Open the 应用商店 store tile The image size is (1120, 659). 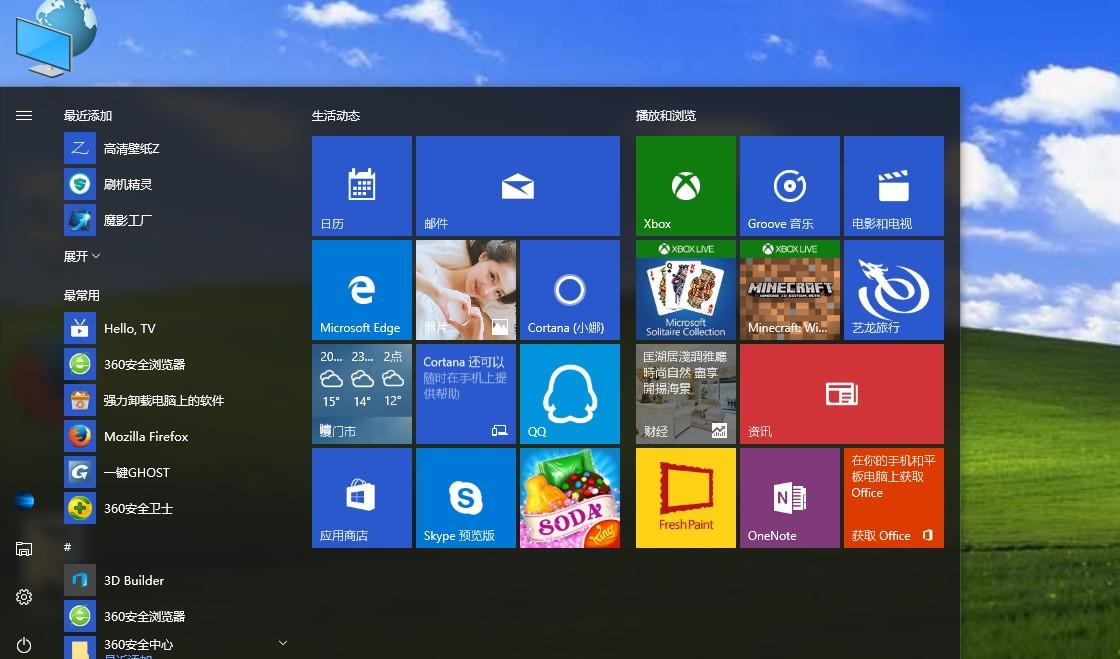click(x=362, y=498)
